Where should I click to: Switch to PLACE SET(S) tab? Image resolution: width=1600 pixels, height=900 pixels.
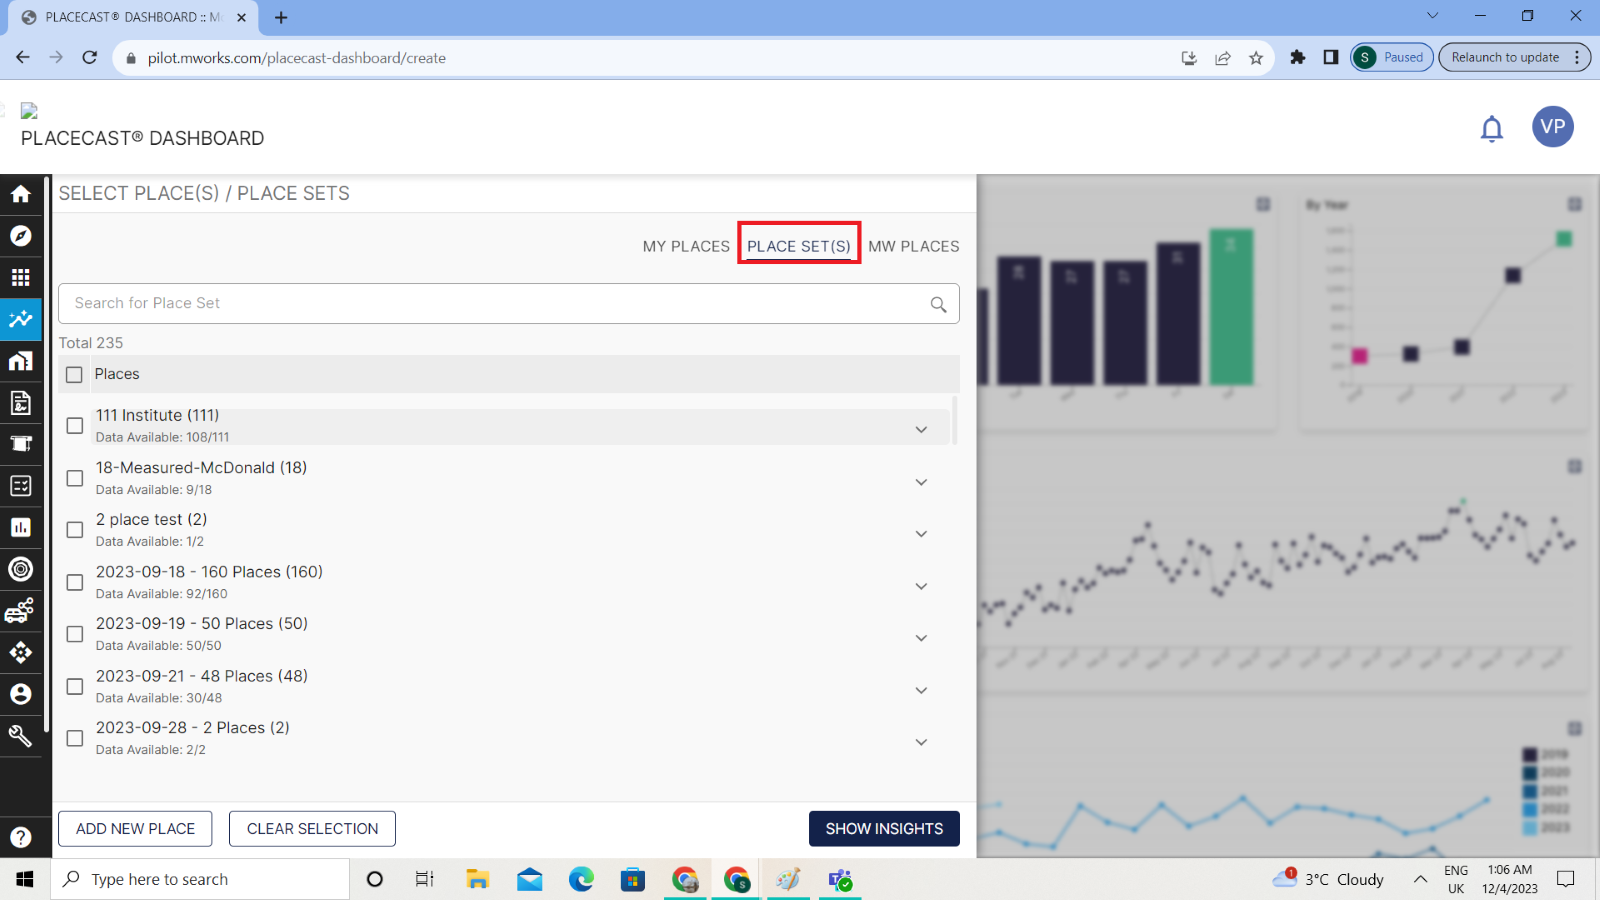point(799,246)
